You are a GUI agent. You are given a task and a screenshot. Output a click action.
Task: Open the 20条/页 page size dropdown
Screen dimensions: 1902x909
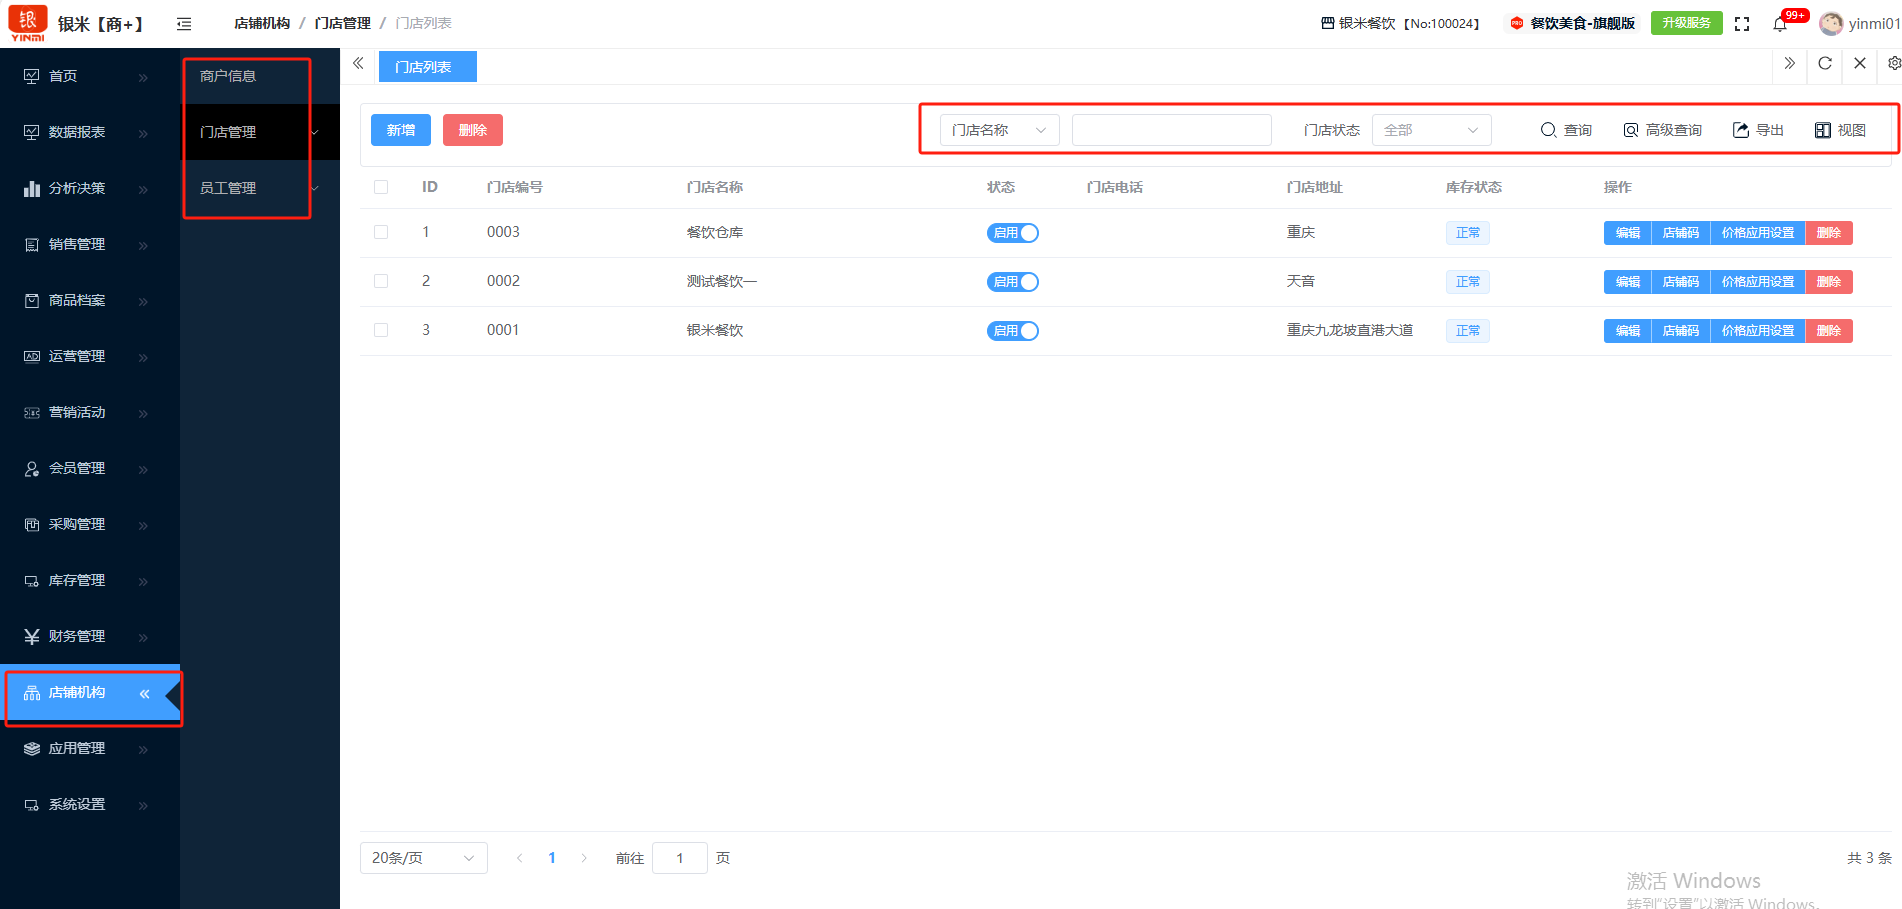point(423,858)
